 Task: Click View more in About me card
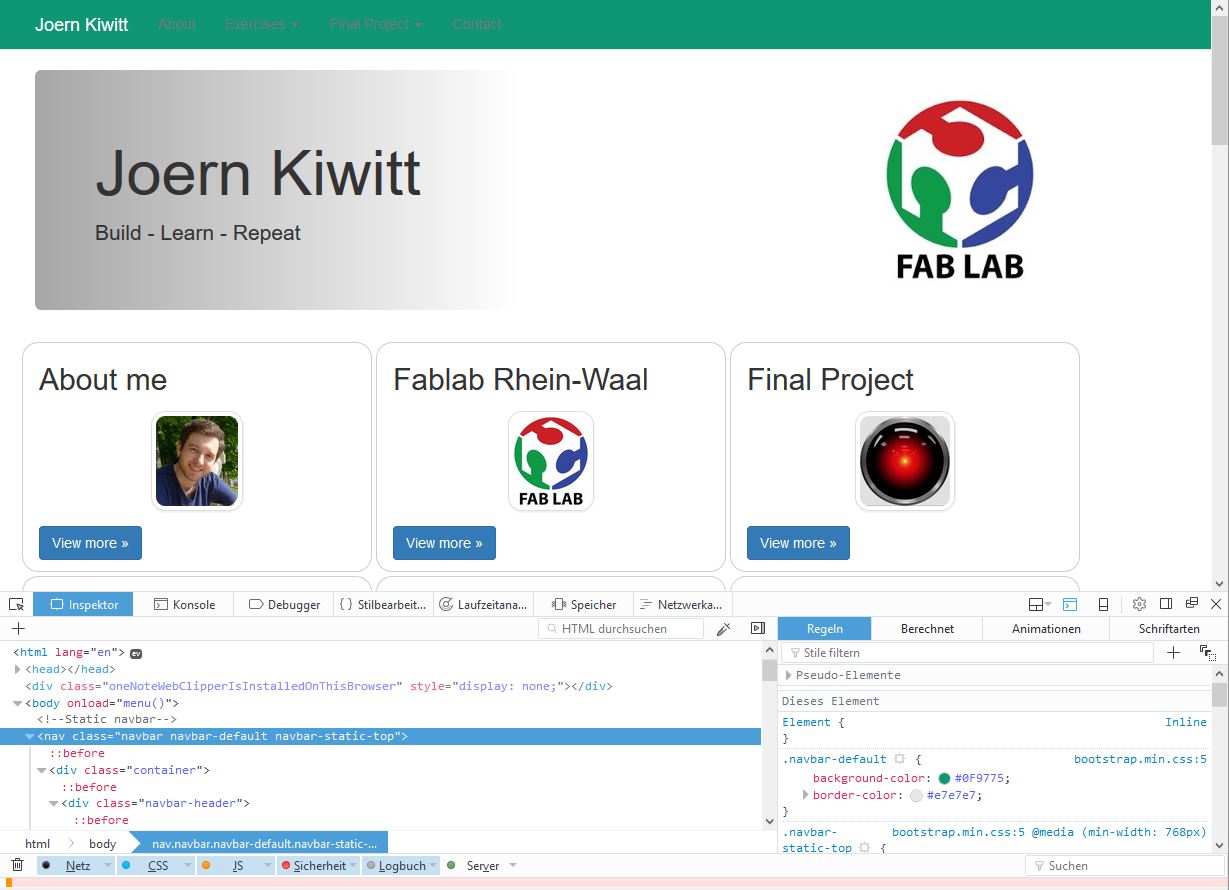(x=90, y=543)
